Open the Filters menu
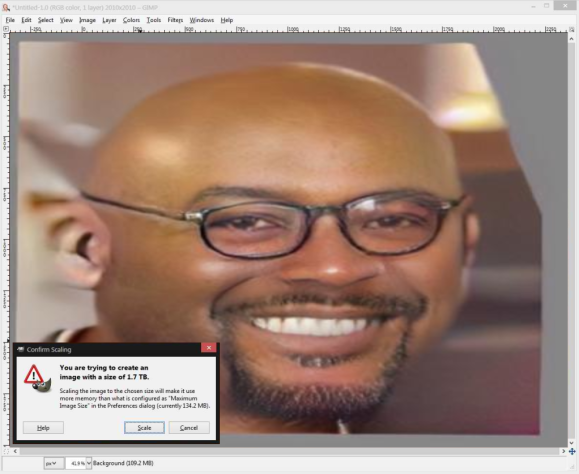This screenshot has height=474, width=579. 175,20
